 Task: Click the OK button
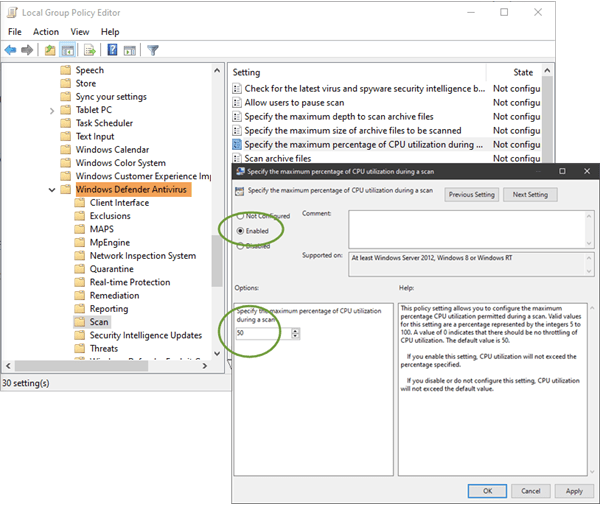(x=487, y=491)
